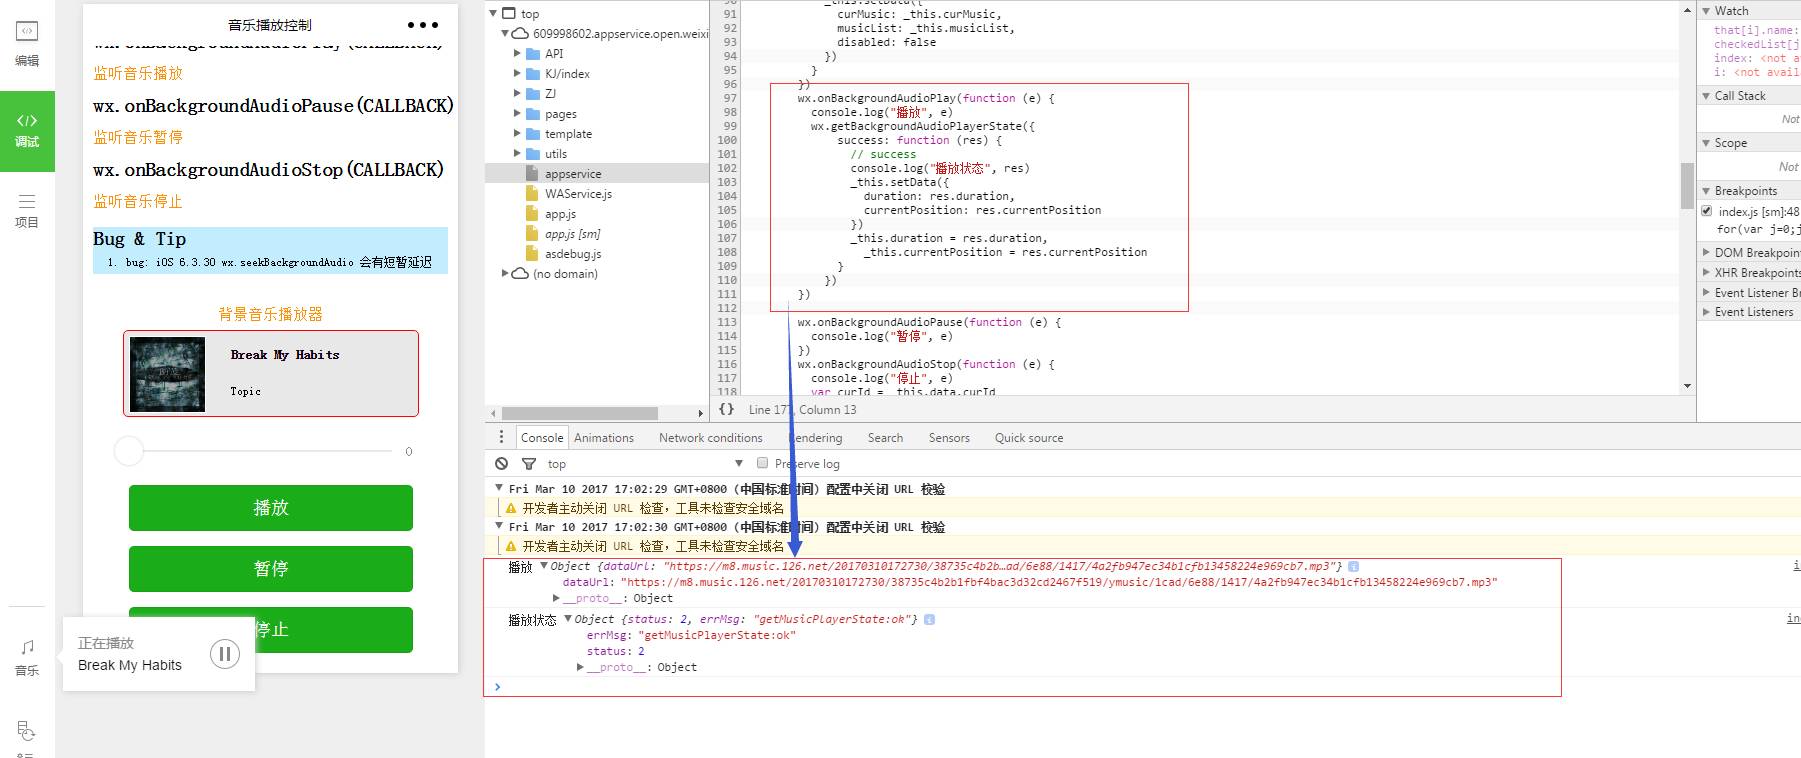Open the 项目 project sidebar icon
This screenshot has height=758, width=1801.
[27, 211]
